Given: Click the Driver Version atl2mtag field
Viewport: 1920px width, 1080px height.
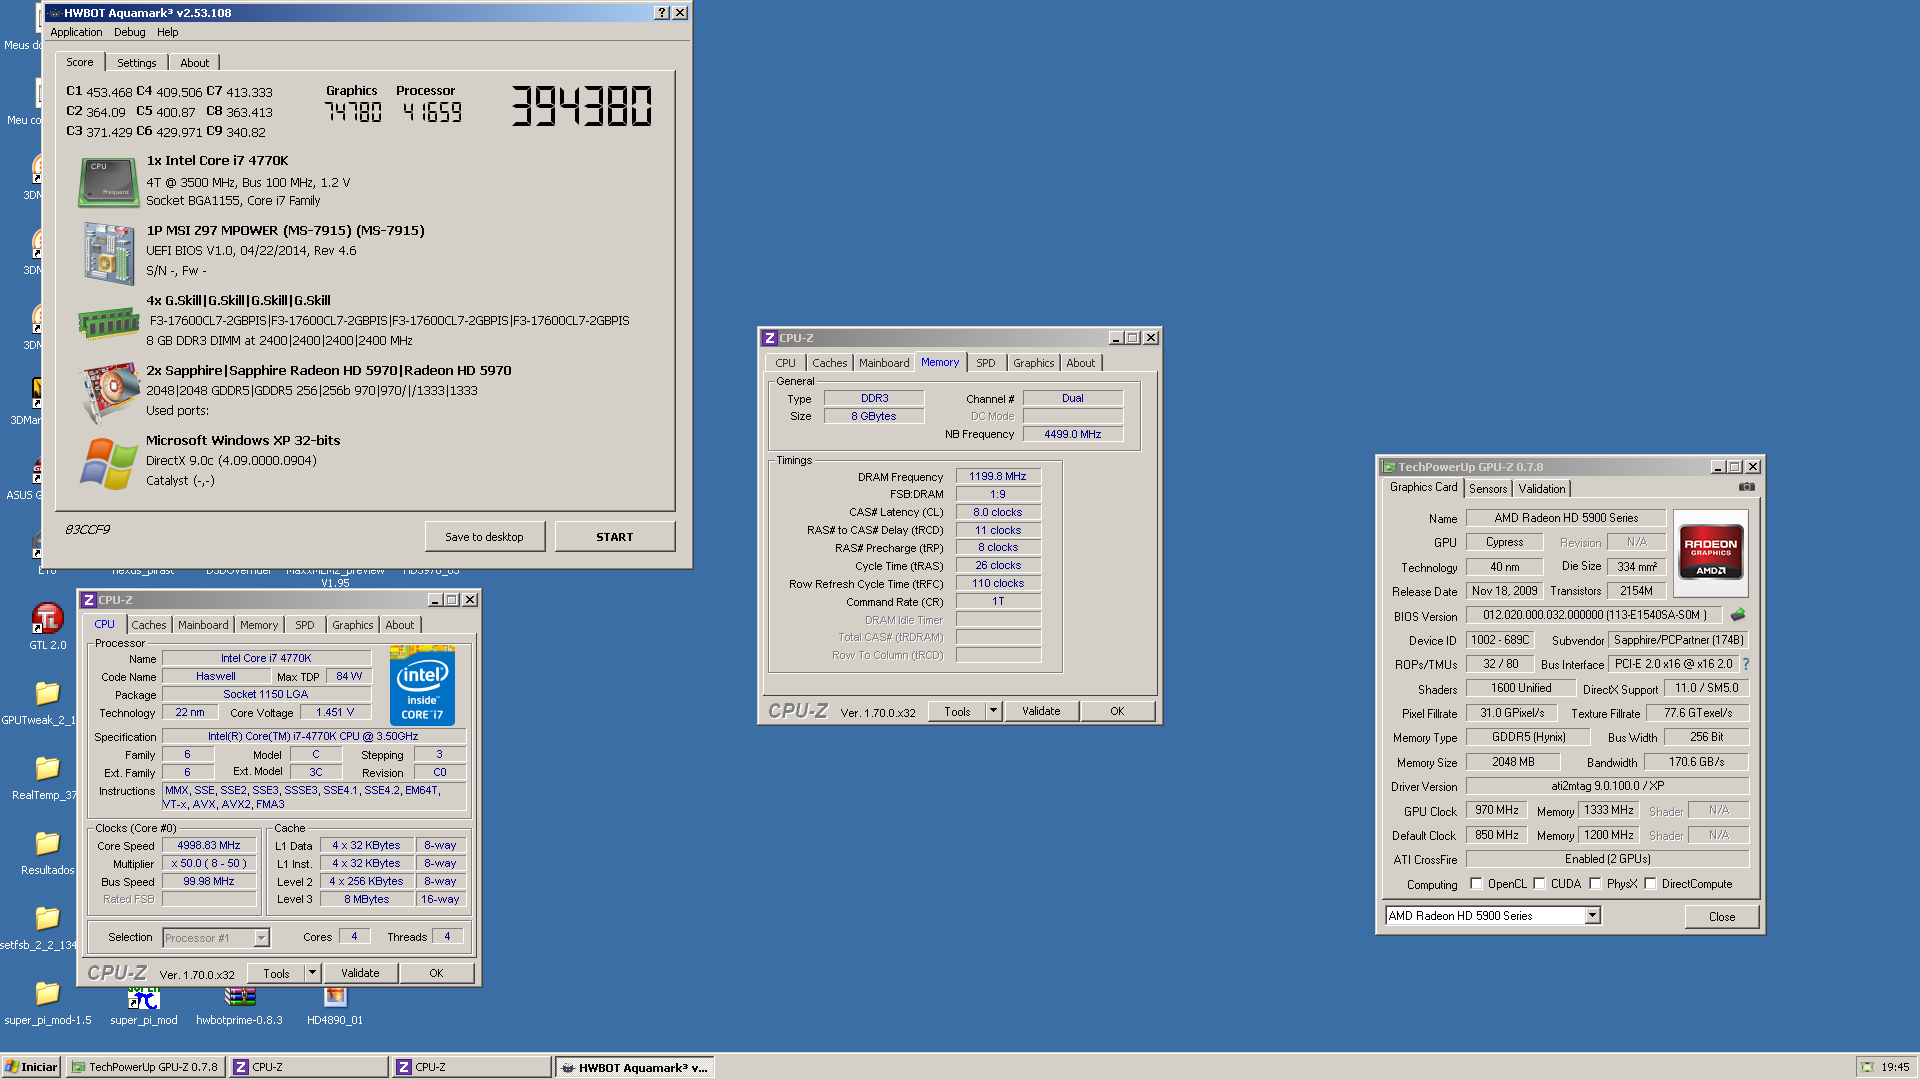Looking at the screenshot, I should pyautogui.click(x=1608, y=786).
